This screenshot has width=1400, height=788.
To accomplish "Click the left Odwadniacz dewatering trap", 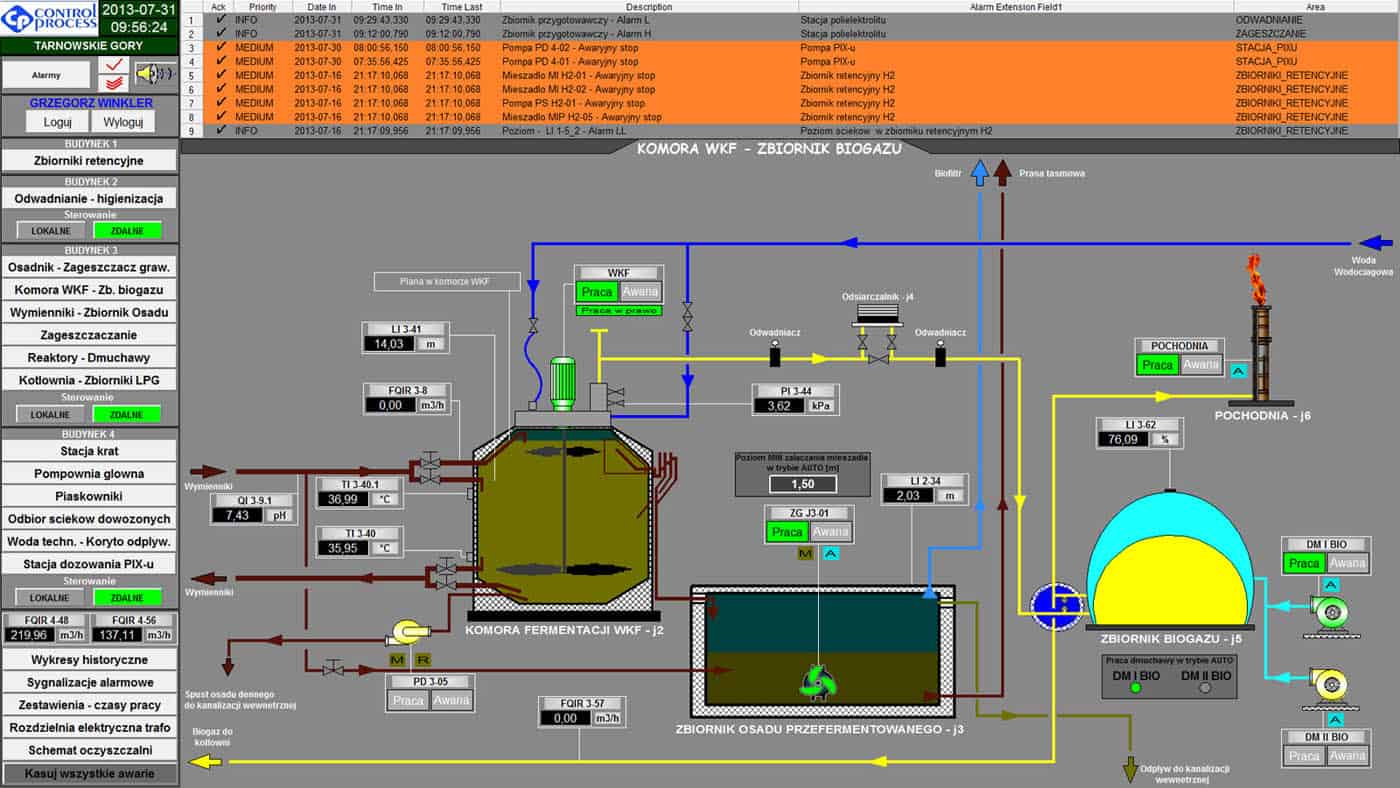I will (x=775, y=354).
